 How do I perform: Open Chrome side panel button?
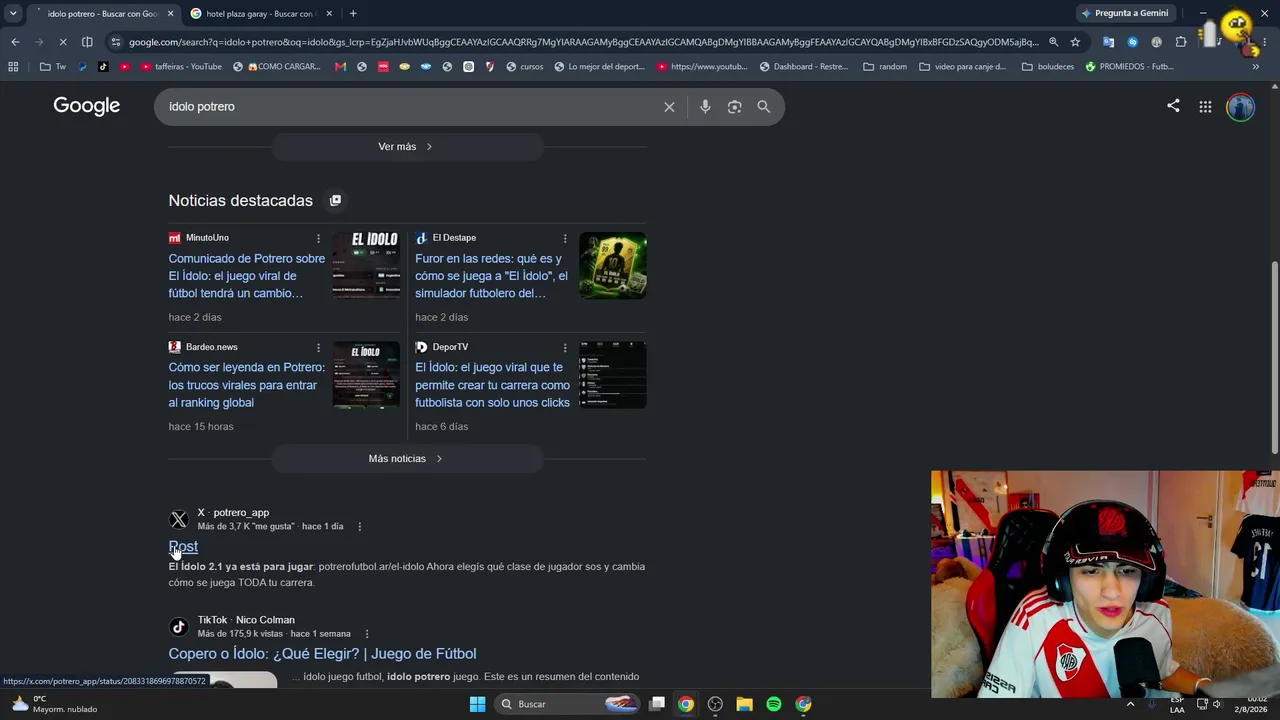(87, 42)
